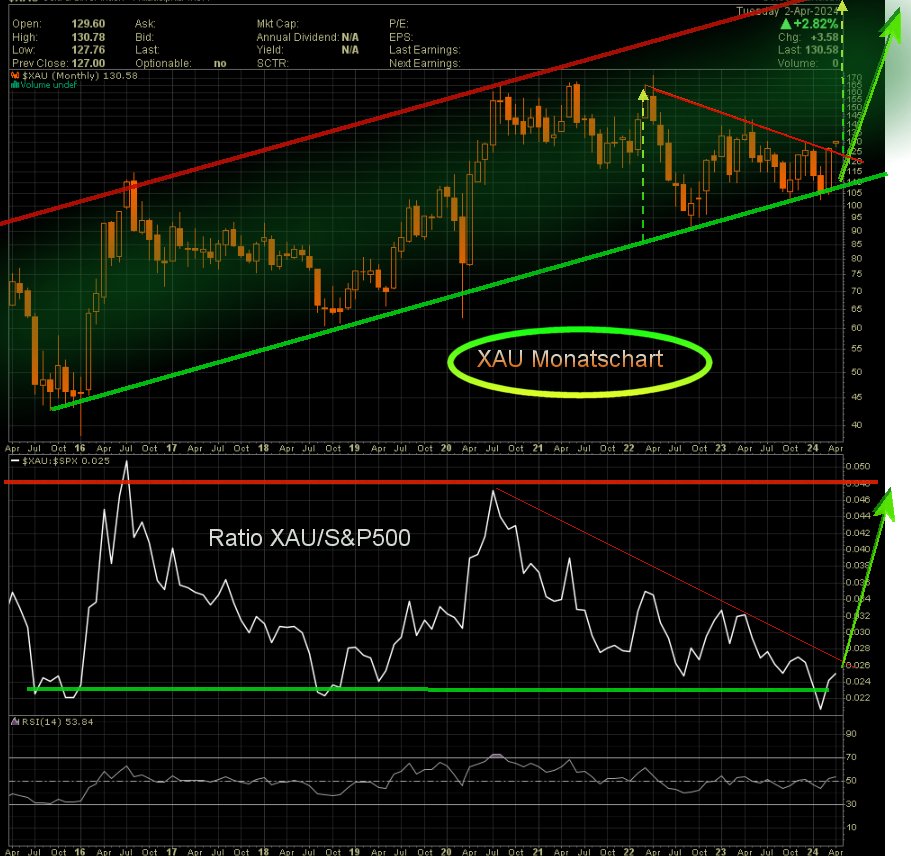Click year 22 on price chart time axis
This screenshot has height=856, width=911.
click(629, 448)
